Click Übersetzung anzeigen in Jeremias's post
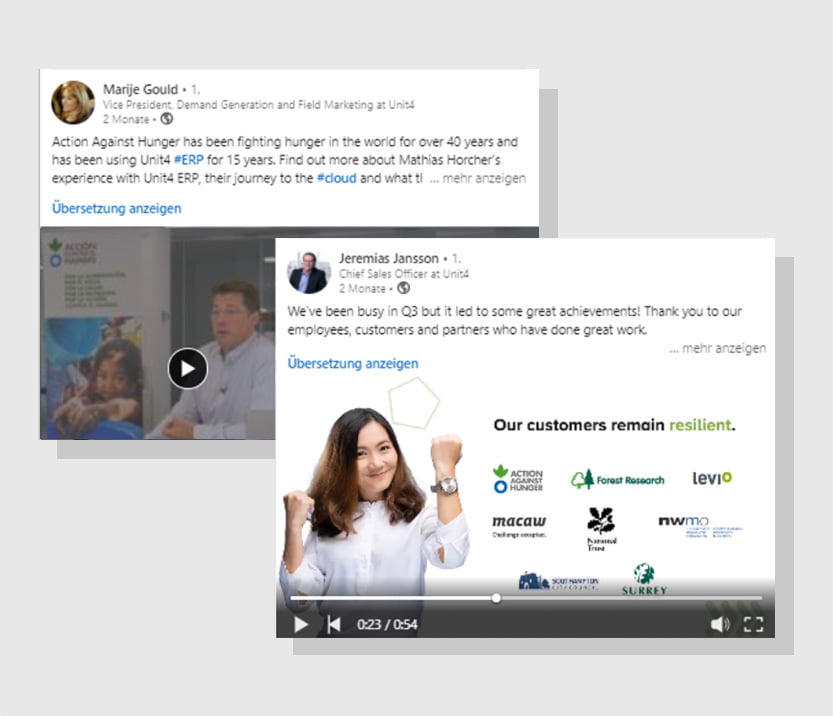The width and height of the screenshot is (833, 716). point(353,363)
